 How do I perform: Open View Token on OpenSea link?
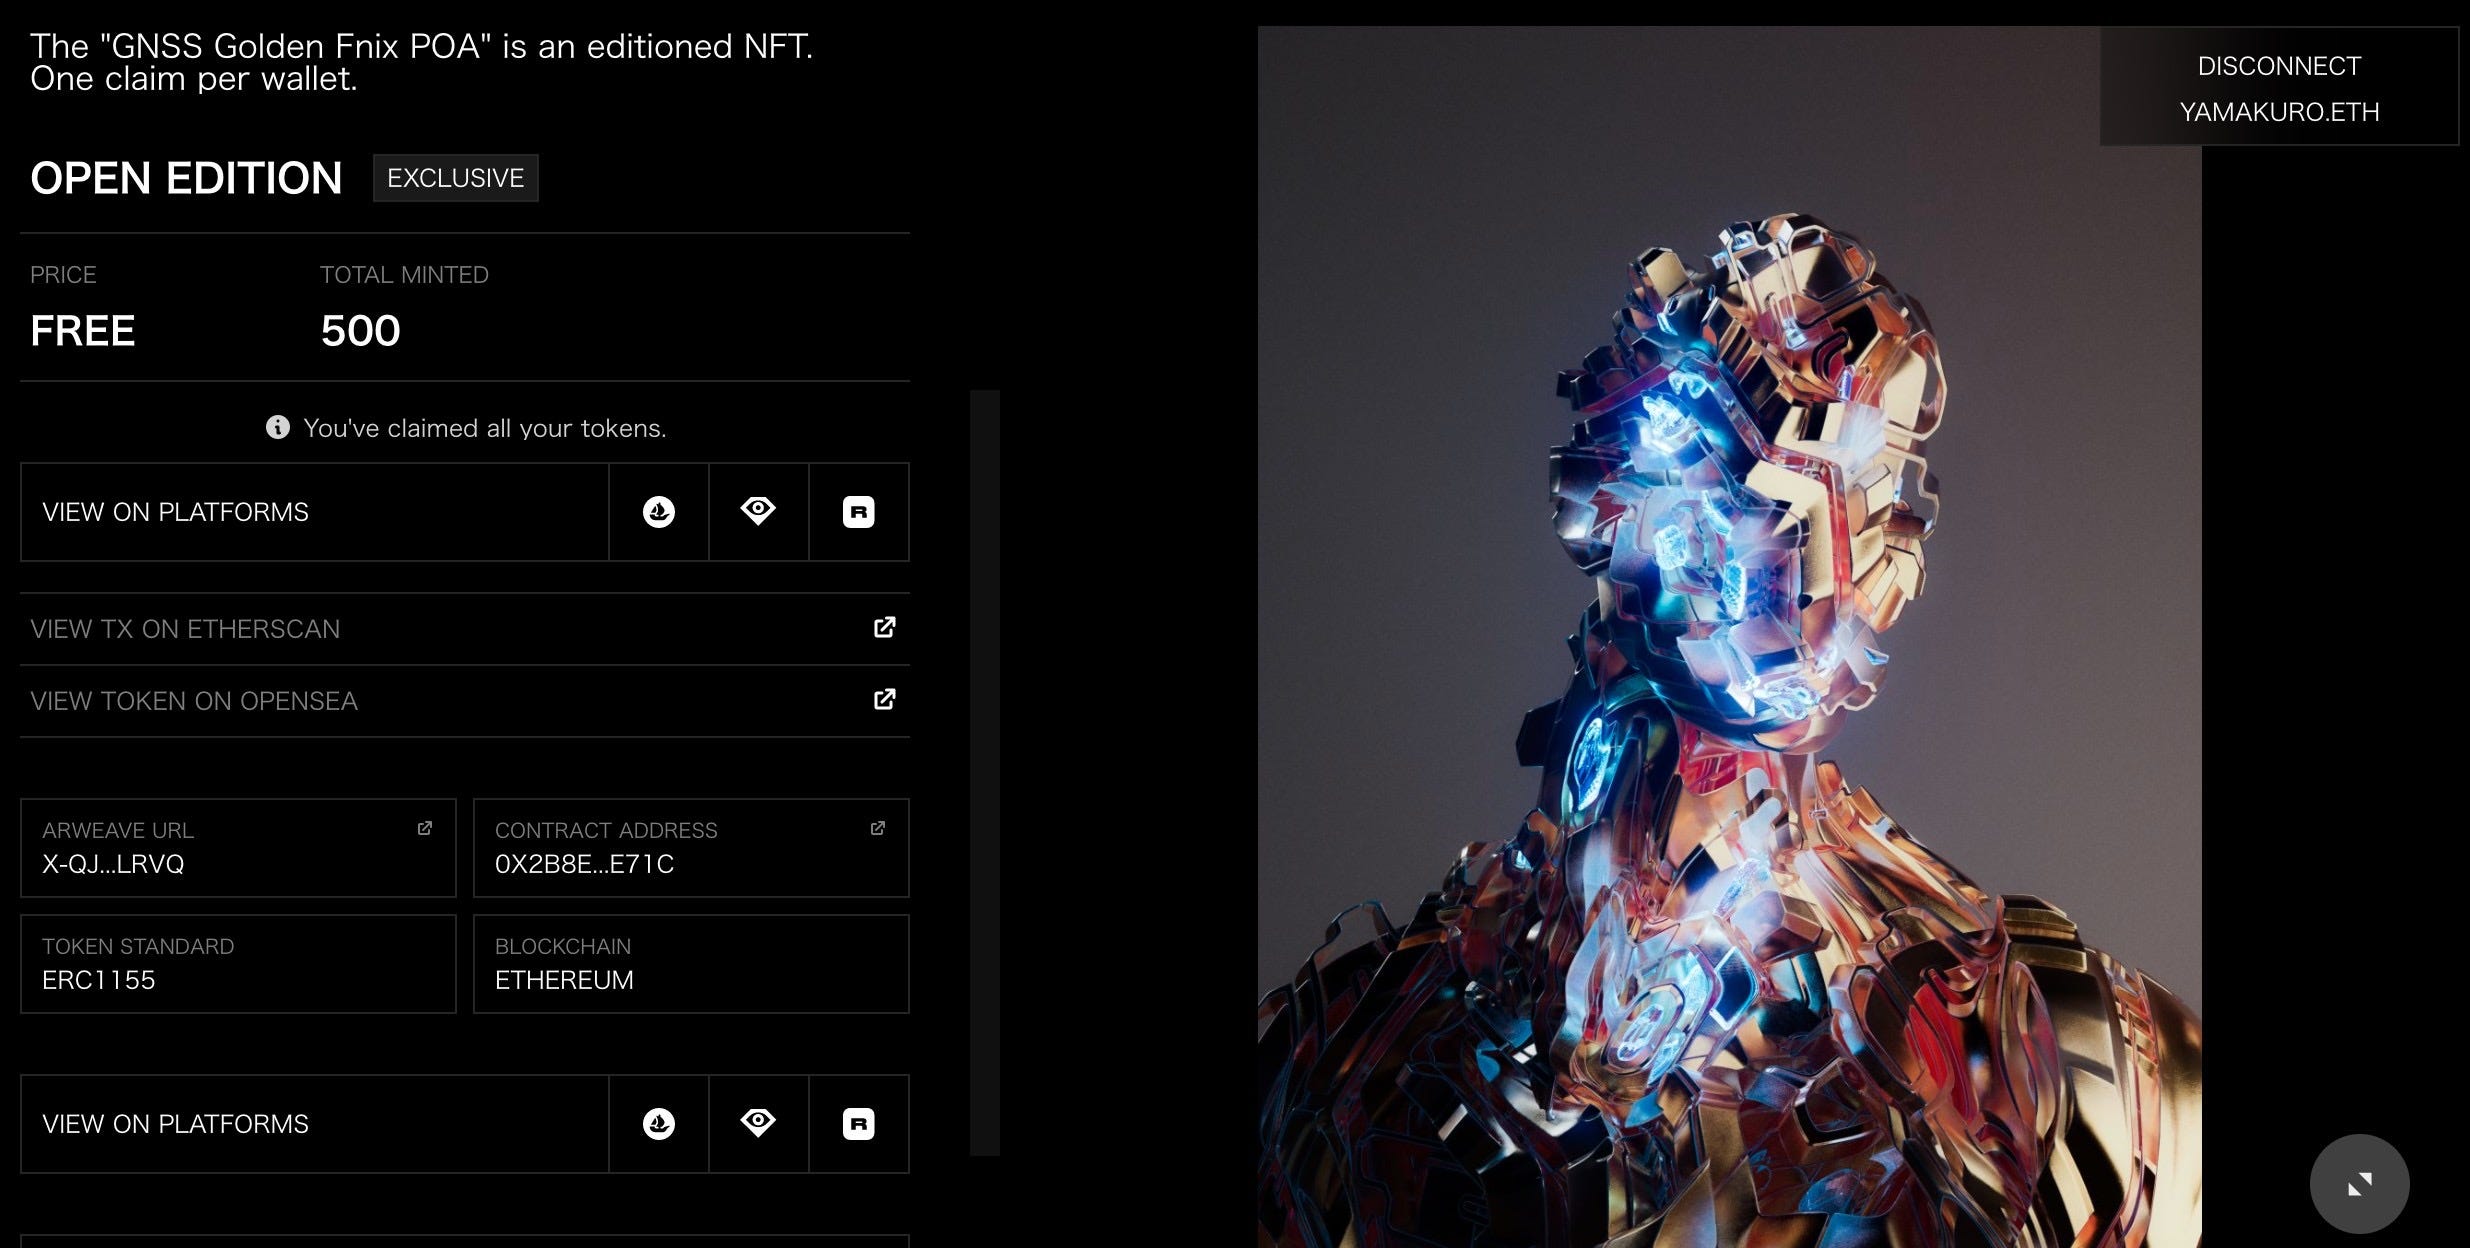point(465,701)
